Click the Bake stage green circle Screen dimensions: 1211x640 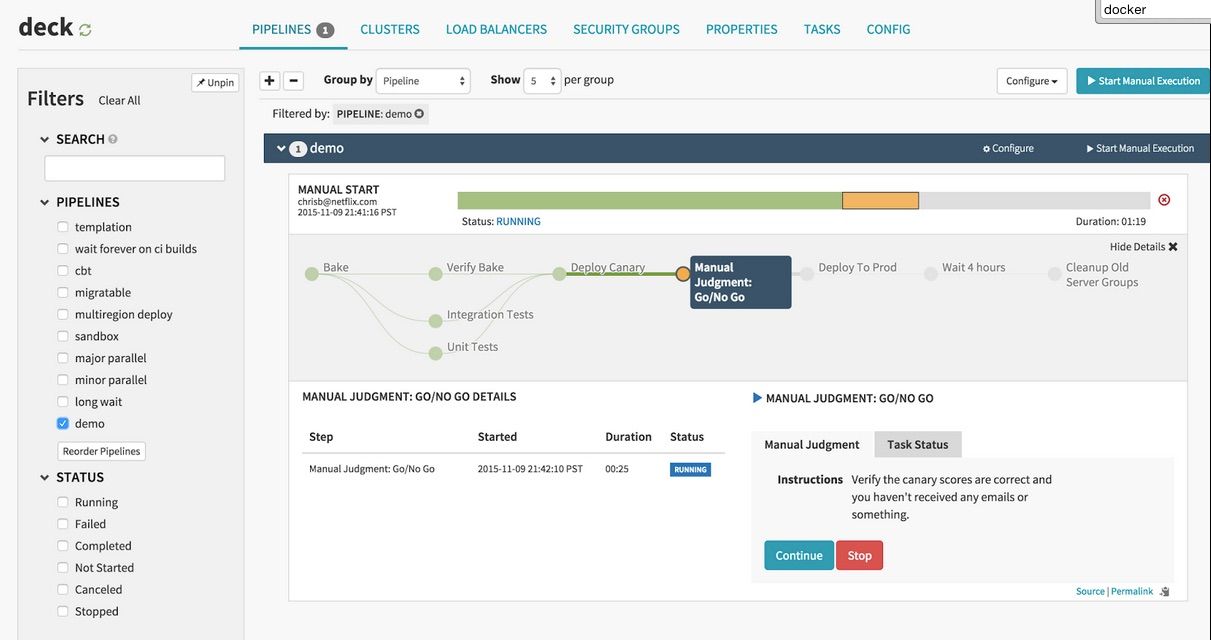(312, 273)
